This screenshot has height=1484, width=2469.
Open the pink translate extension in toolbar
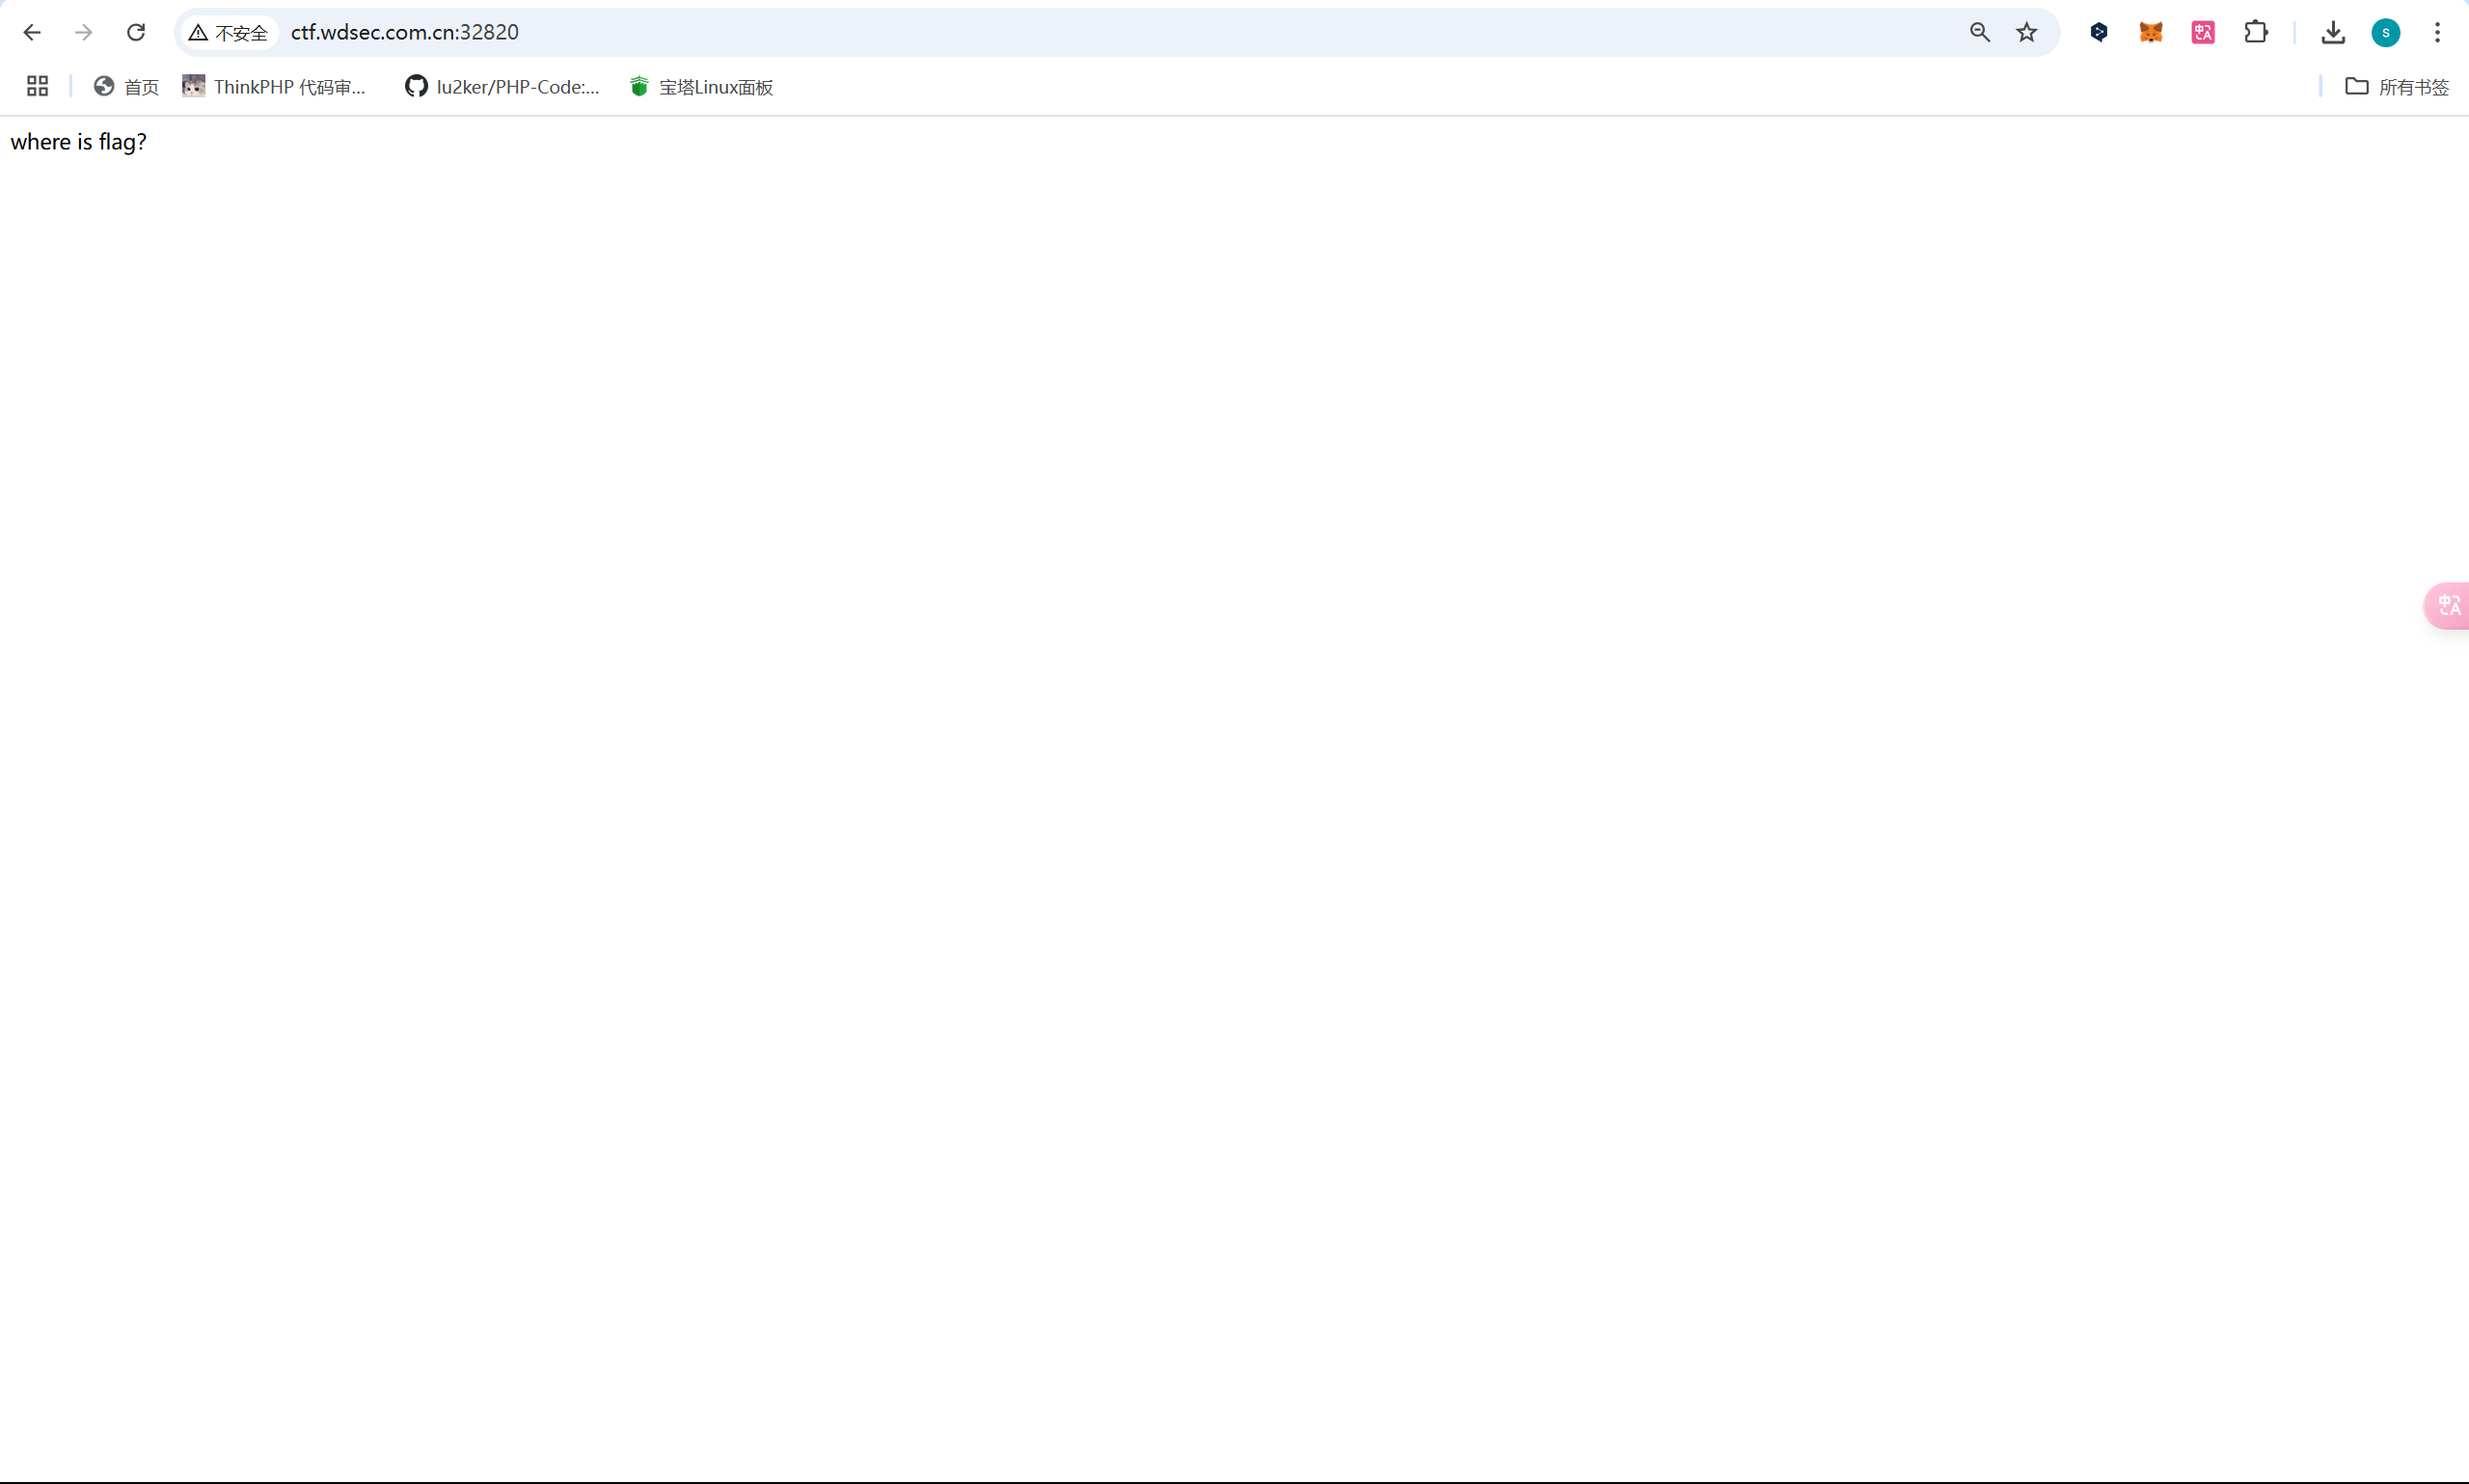pos(2203,32)
